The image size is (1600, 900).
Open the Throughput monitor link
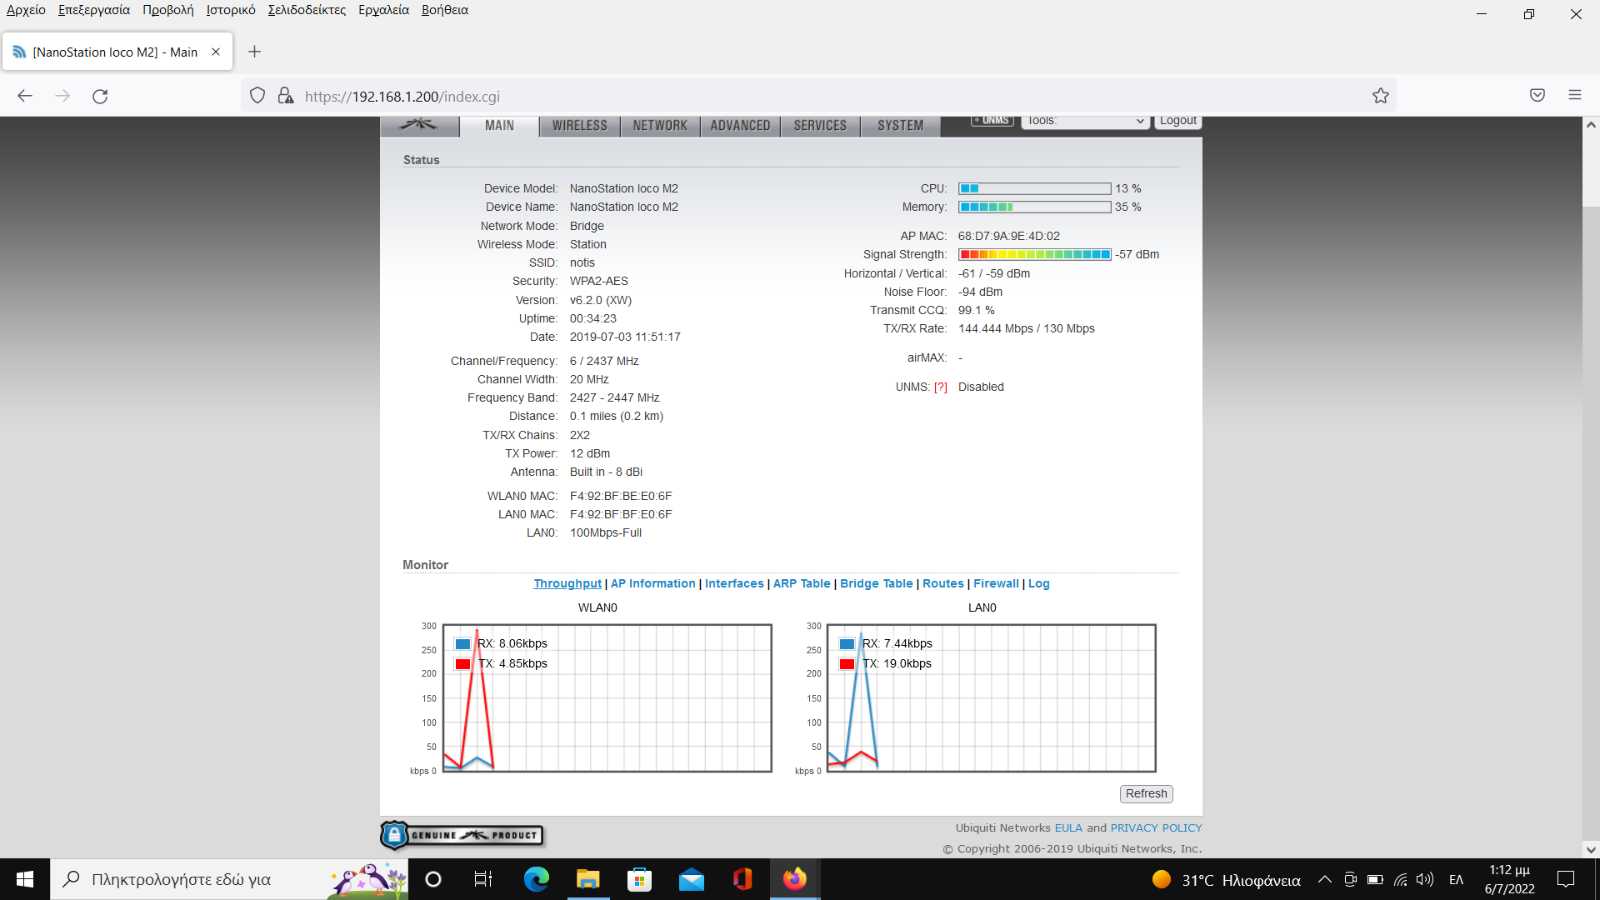pos(568,584)
